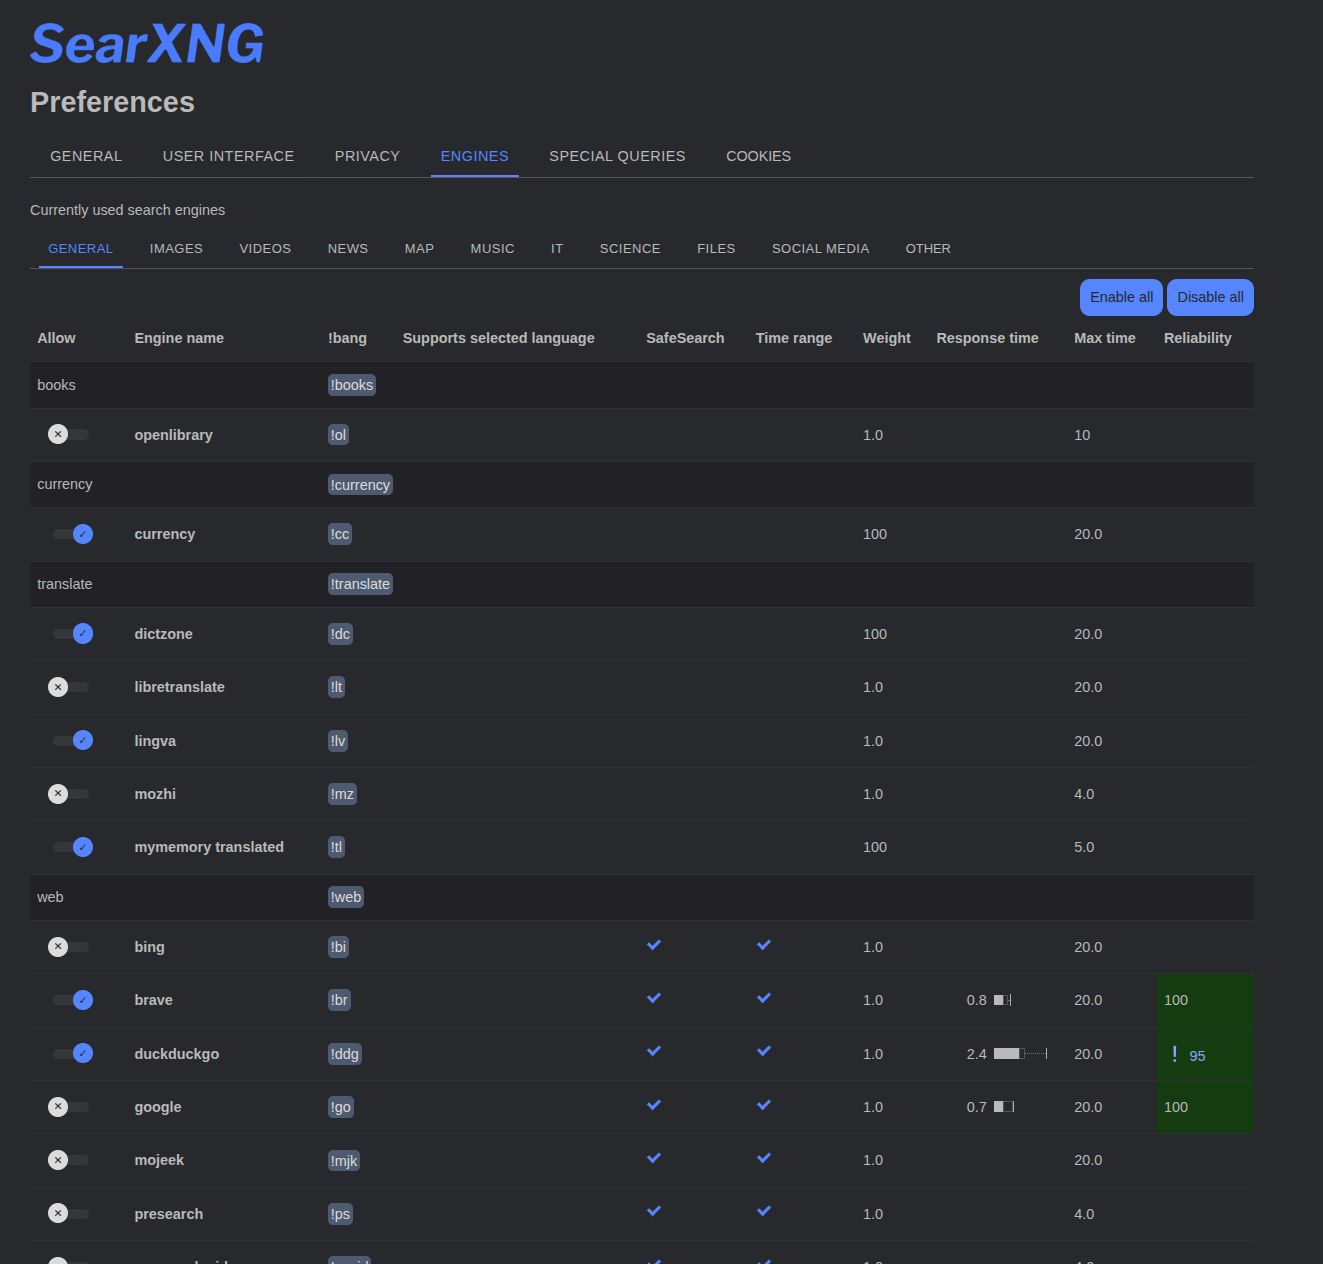Viewport: 1323px width, 1264px height.
Task: Toggle off the lingva engine
Action: pyautogui.click(x=72, y=740)
